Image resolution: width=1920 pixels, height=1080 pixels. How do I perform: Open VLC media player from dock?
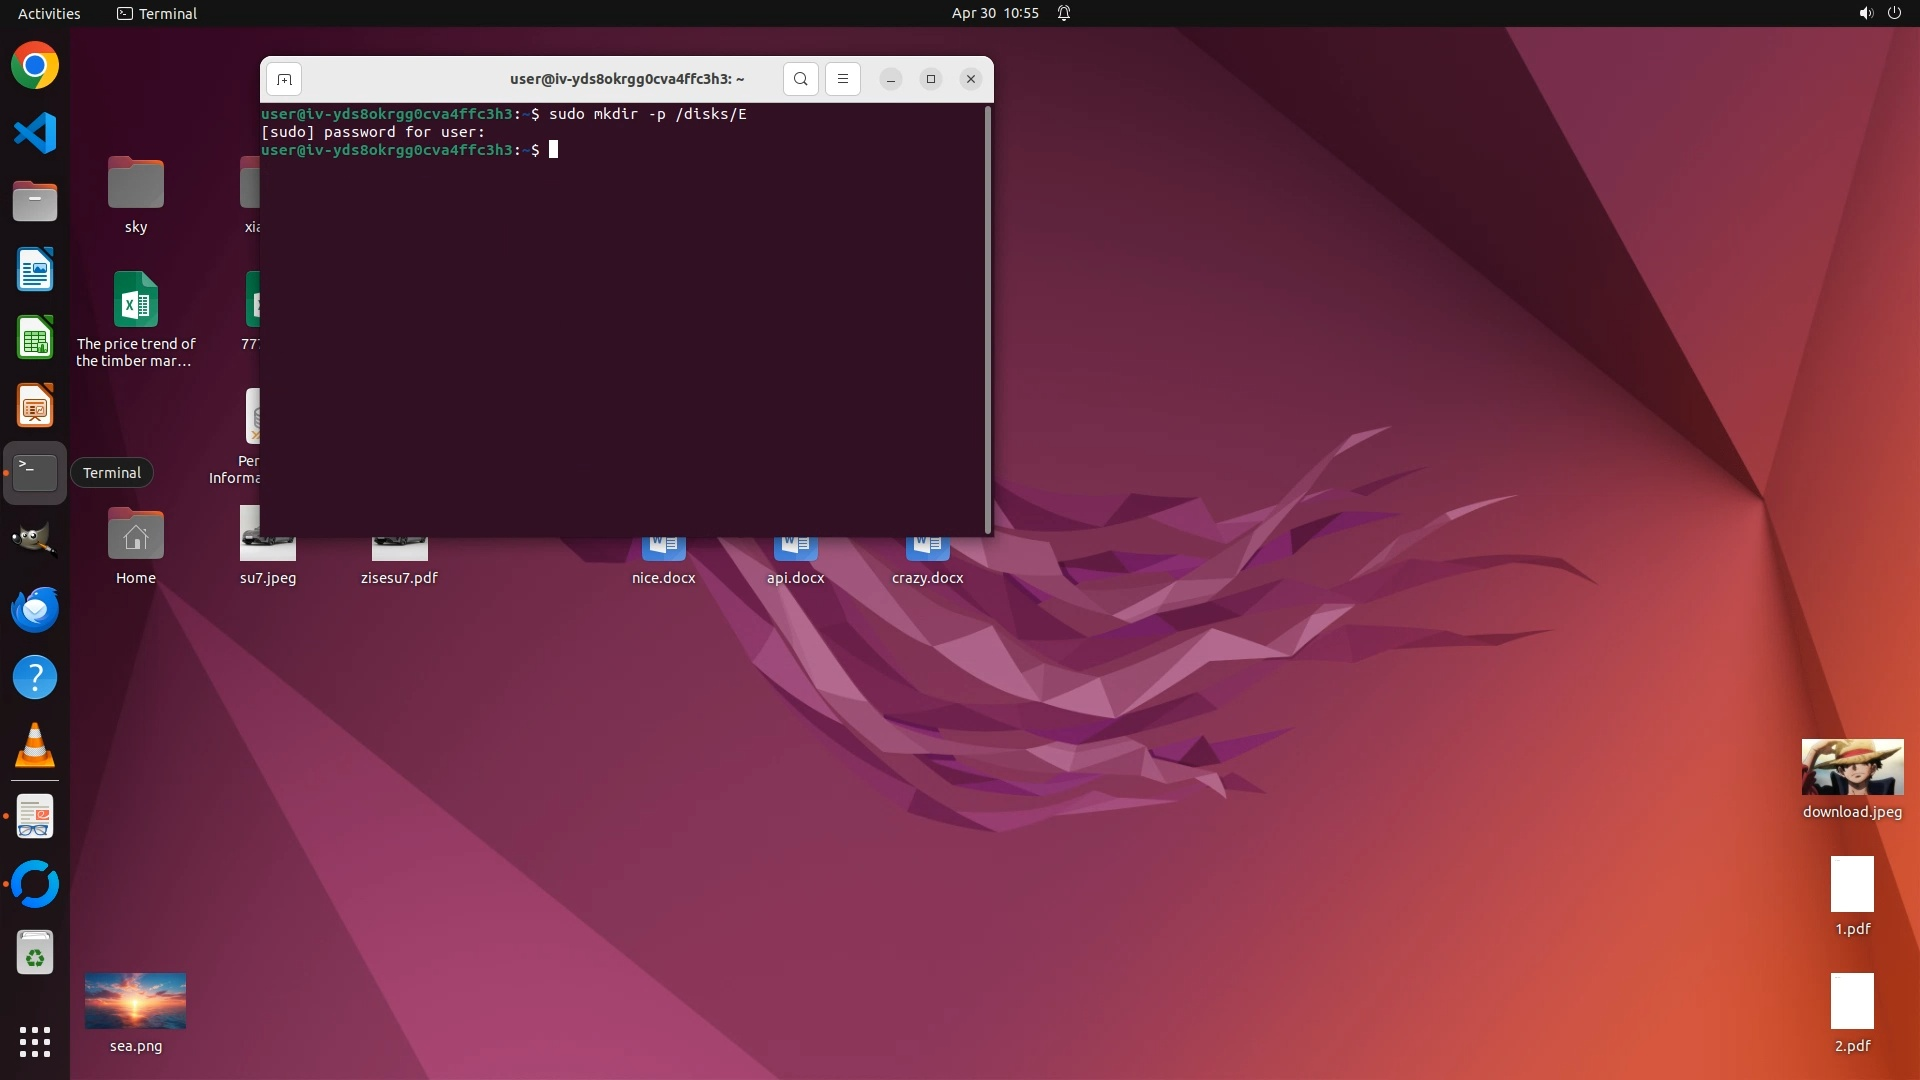(x=35, y=746)
